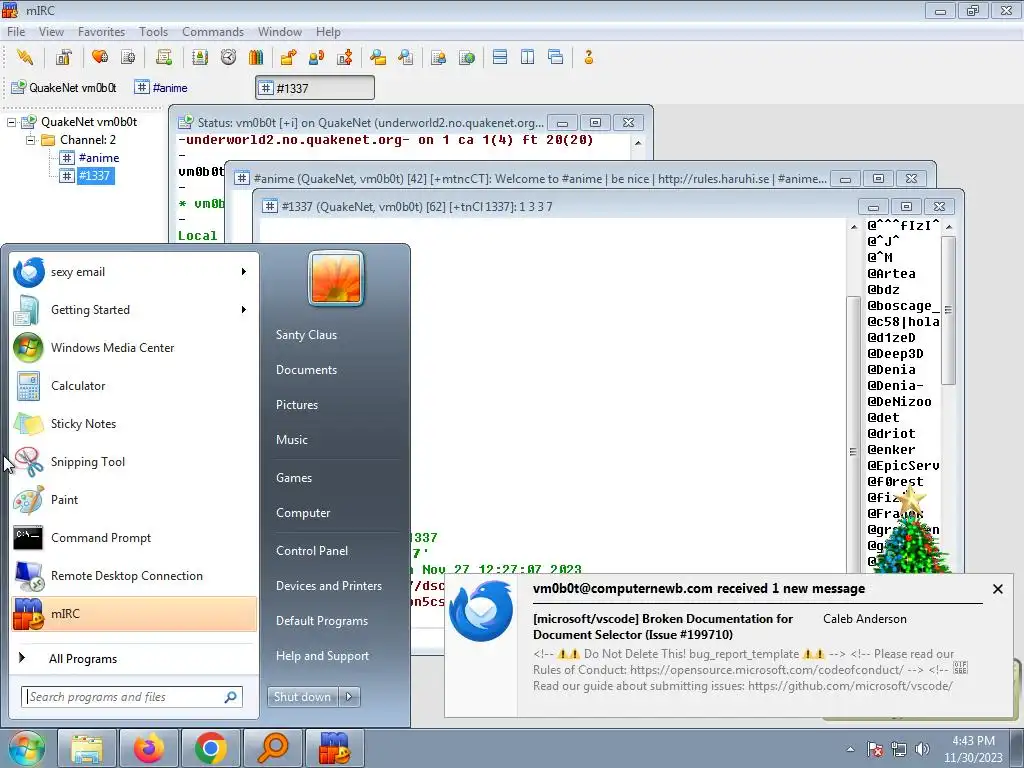Switch to #anime in the switchbar
Screen dimensions: 1024x768
162,88
